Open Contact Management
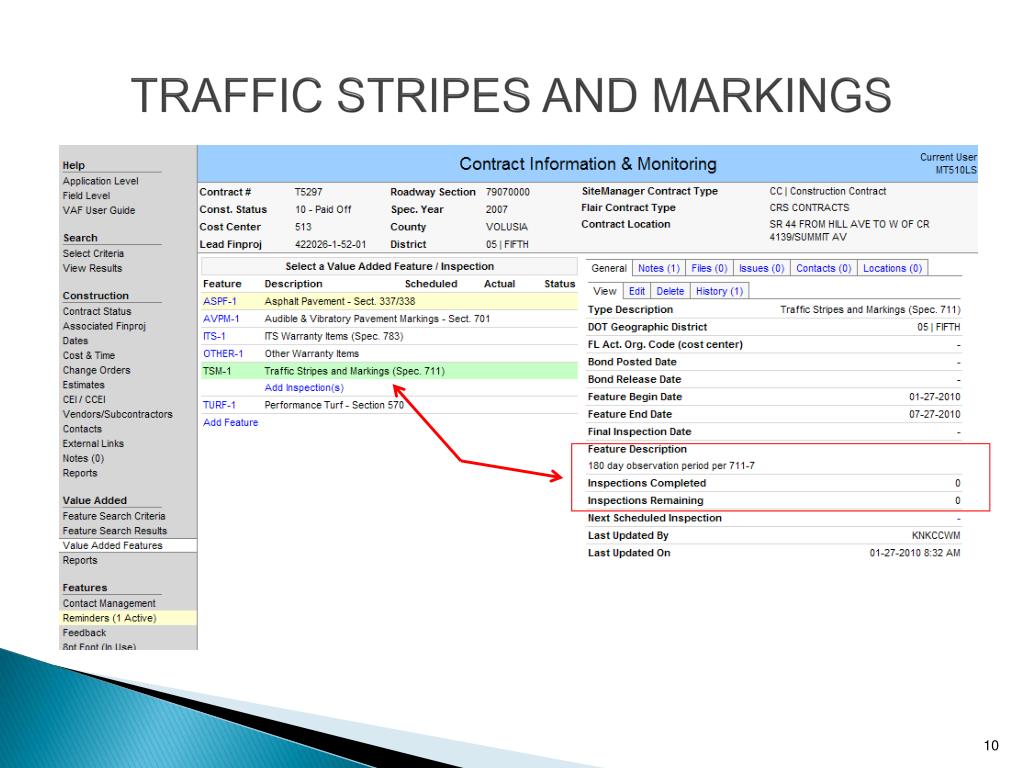This screenshot has width=1024, height=768. (x=109, y=603)
